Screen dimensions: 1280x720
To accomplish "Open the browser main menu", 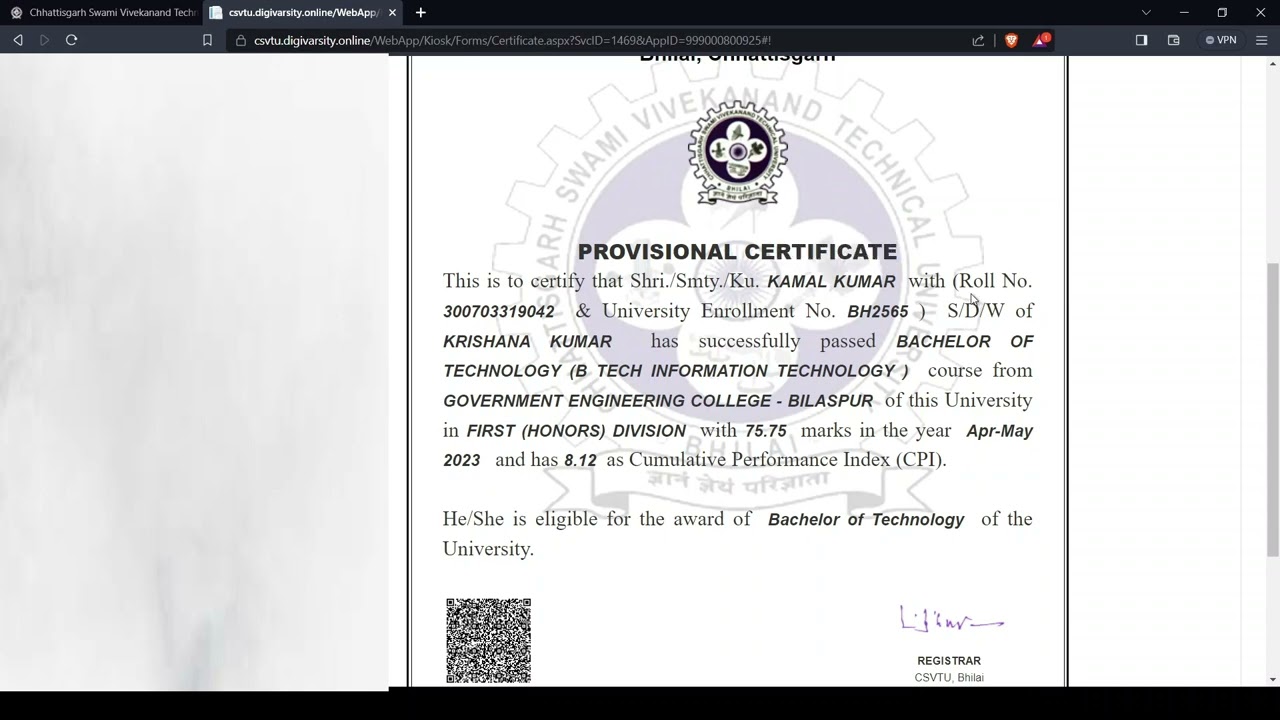I will [1261, 40].
